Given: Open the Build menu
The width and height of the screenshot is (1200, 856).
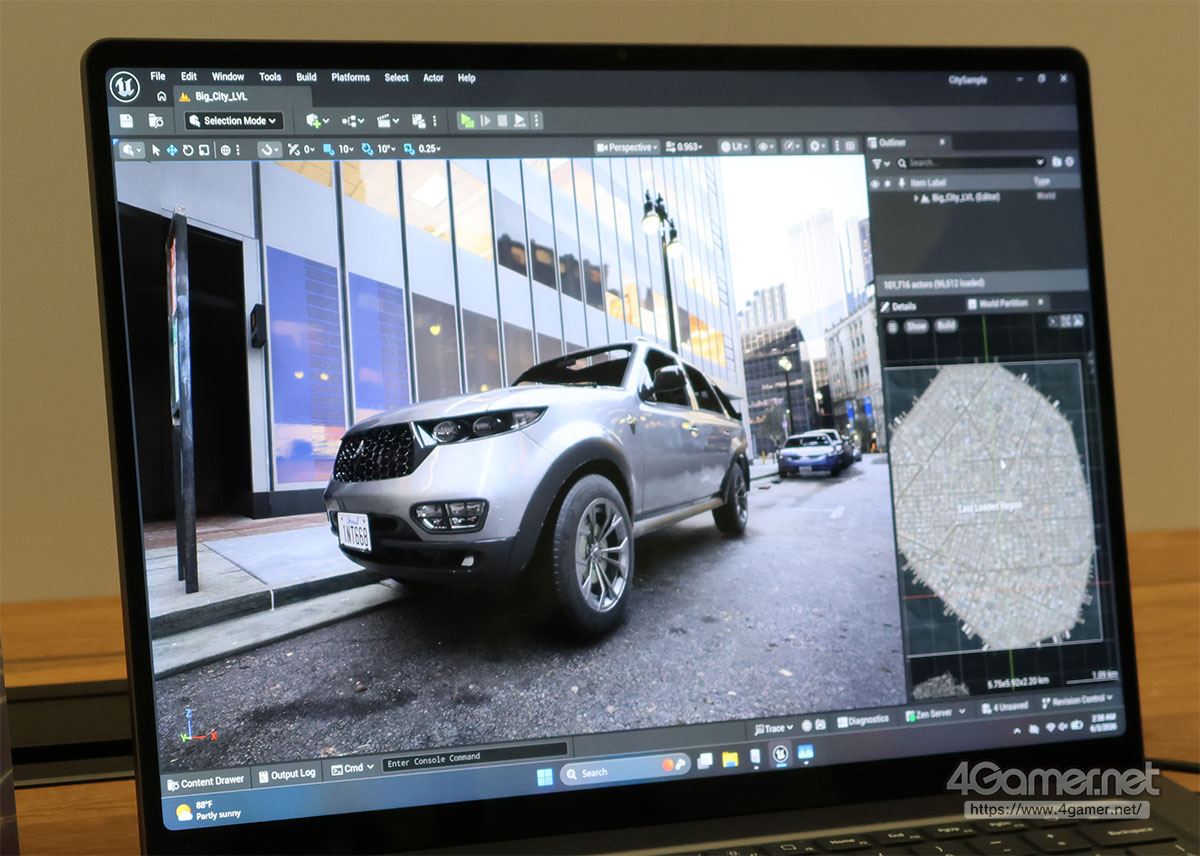Looking at the screenshot, I should [x=306, y=77].
